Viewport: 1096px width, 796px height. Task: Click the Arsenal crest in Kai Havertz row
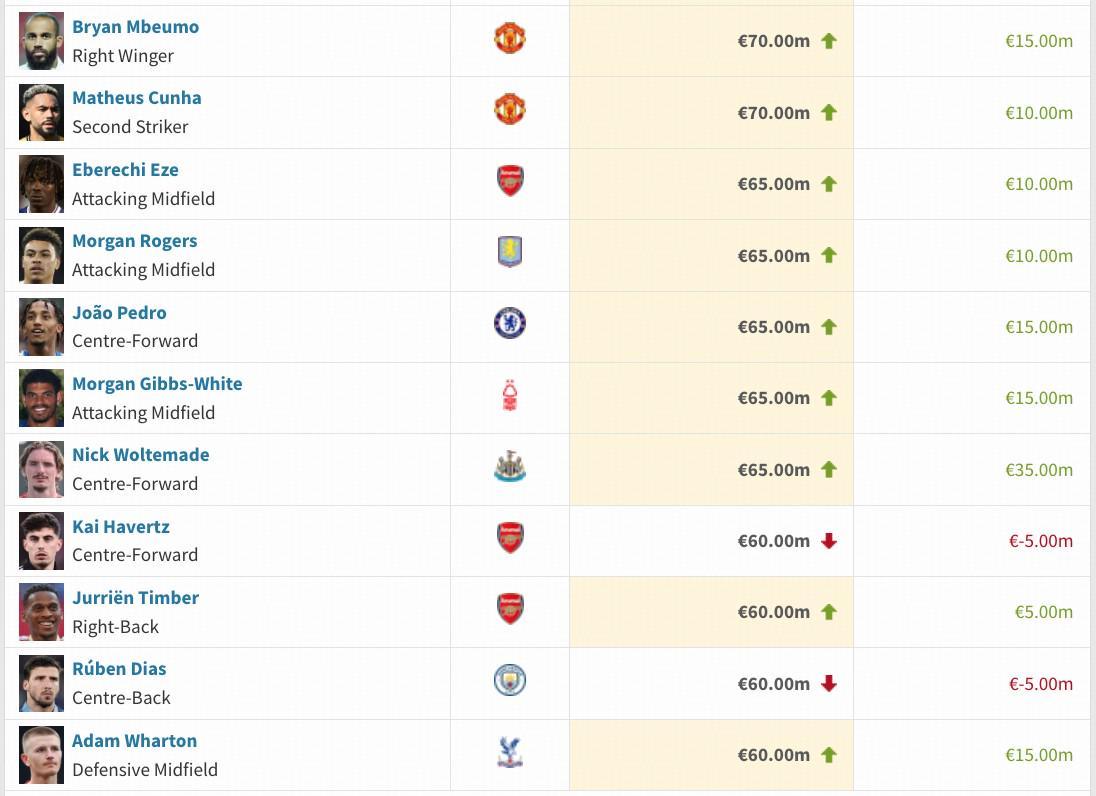pyautogui.click(x=510, y=539)
